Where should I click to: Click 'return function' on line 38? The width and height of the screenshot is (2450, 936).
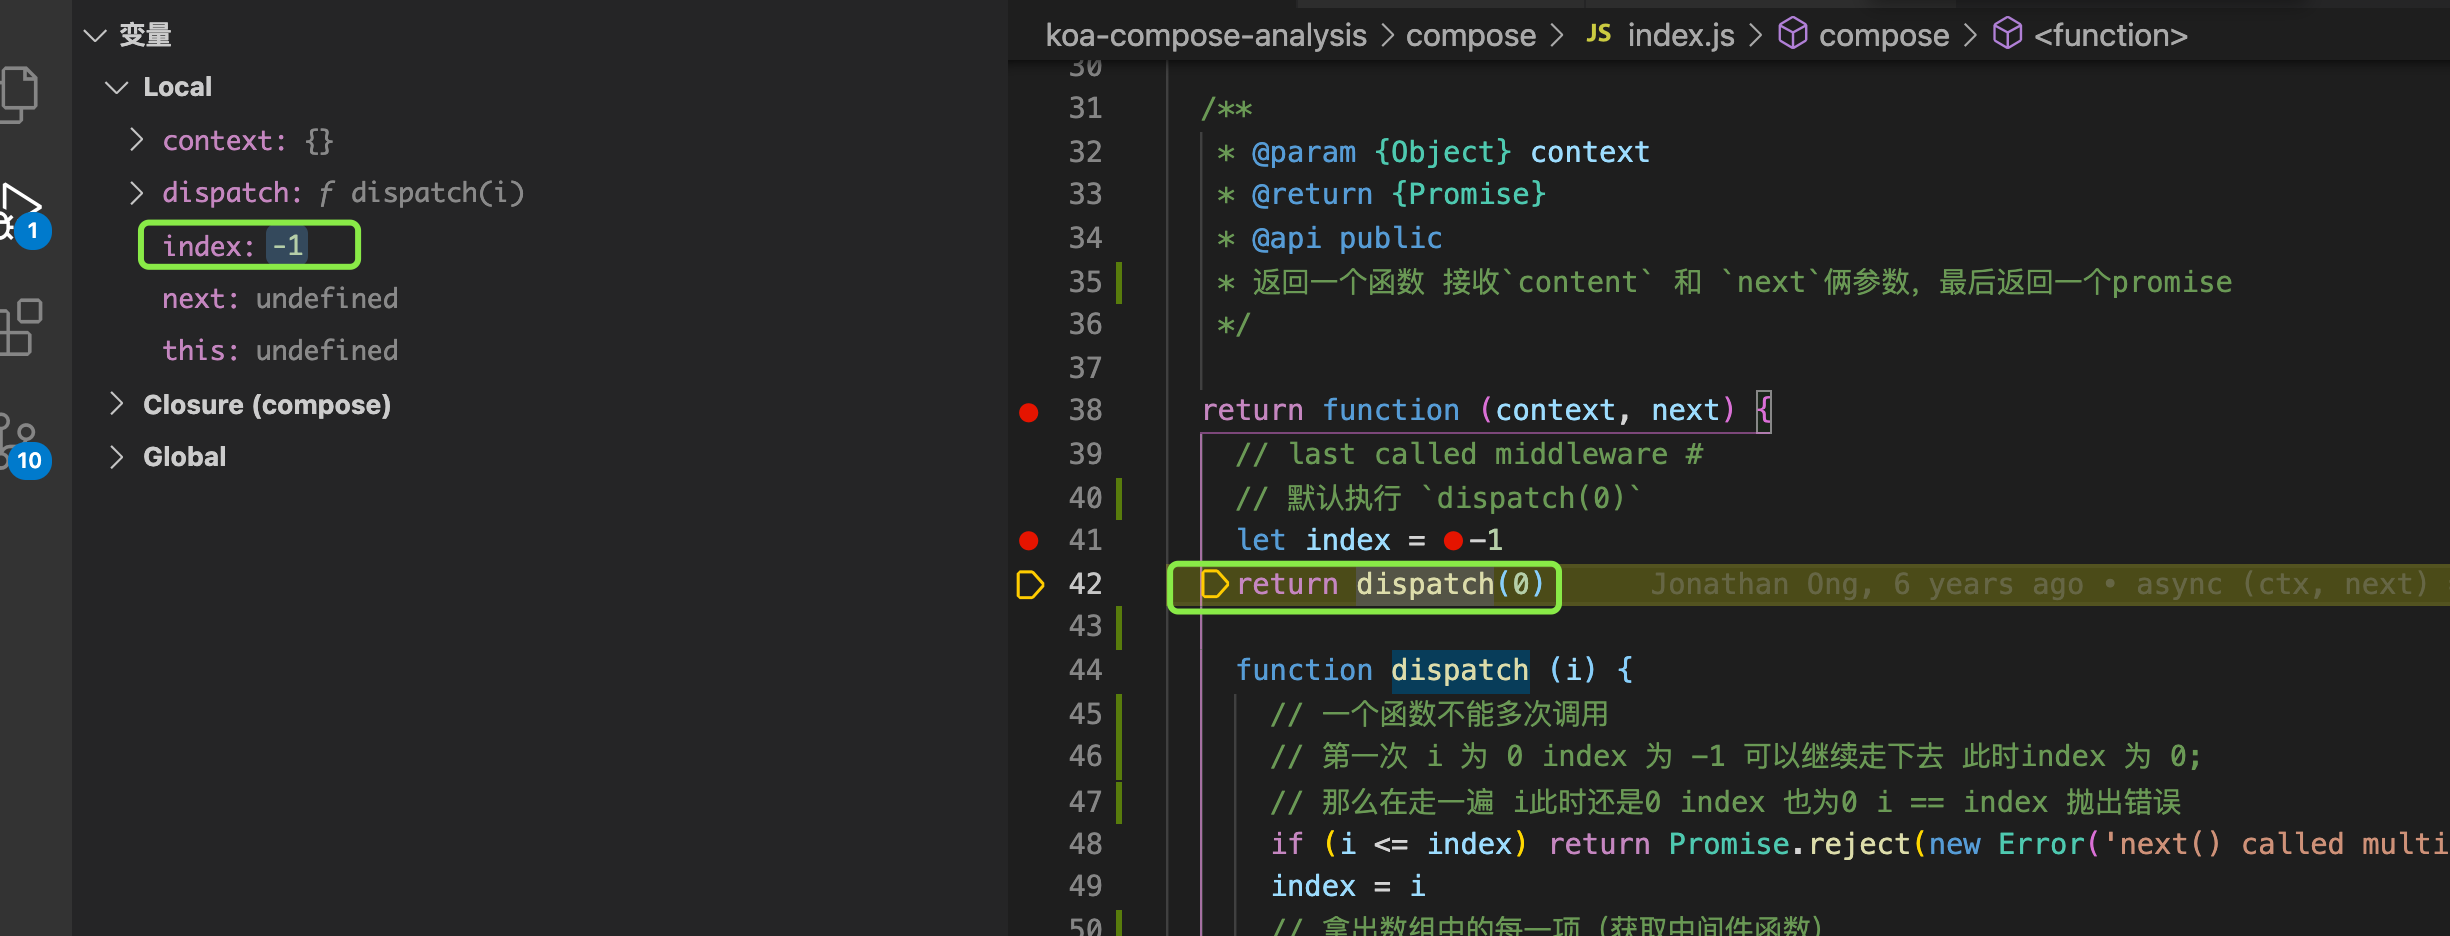pyautogui.click(x=1330, y=410)
